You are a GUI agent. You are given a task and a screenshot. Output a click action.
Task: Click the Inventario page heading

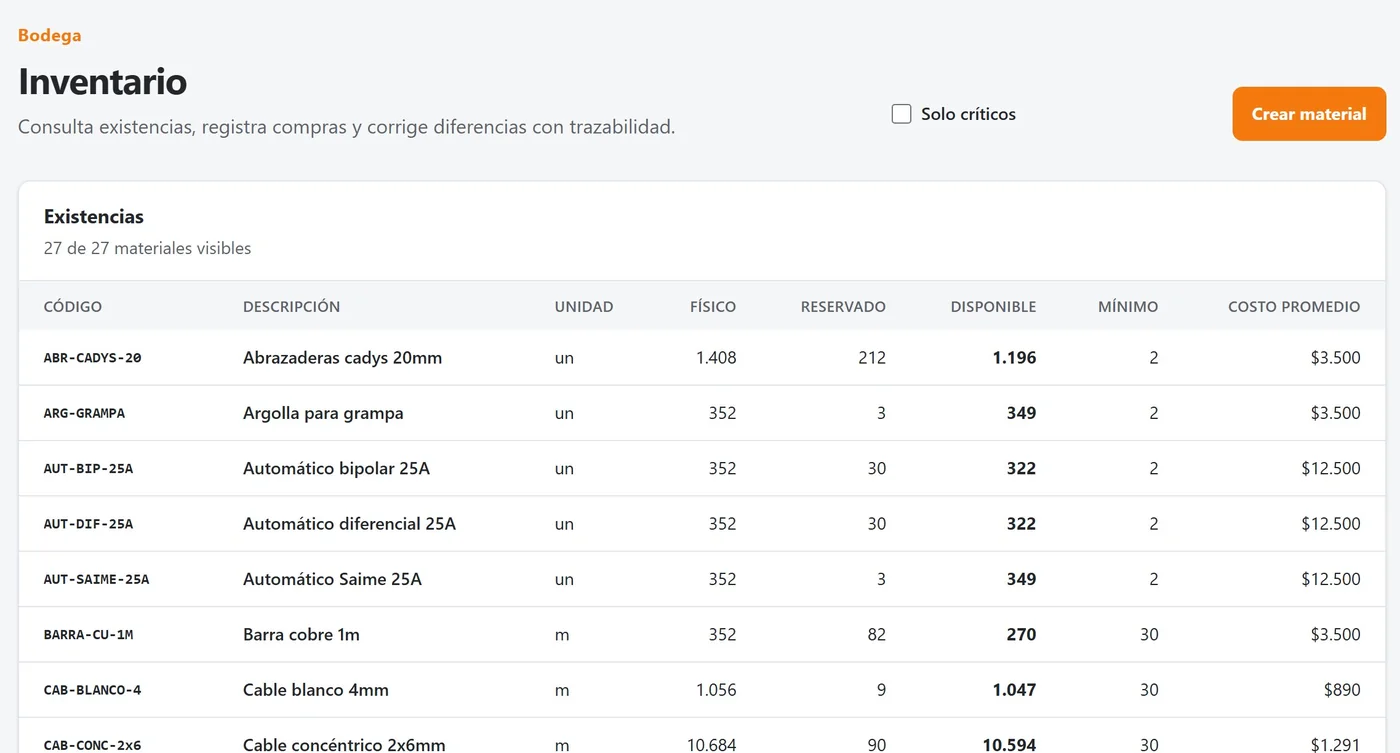[x=103, y=81]
